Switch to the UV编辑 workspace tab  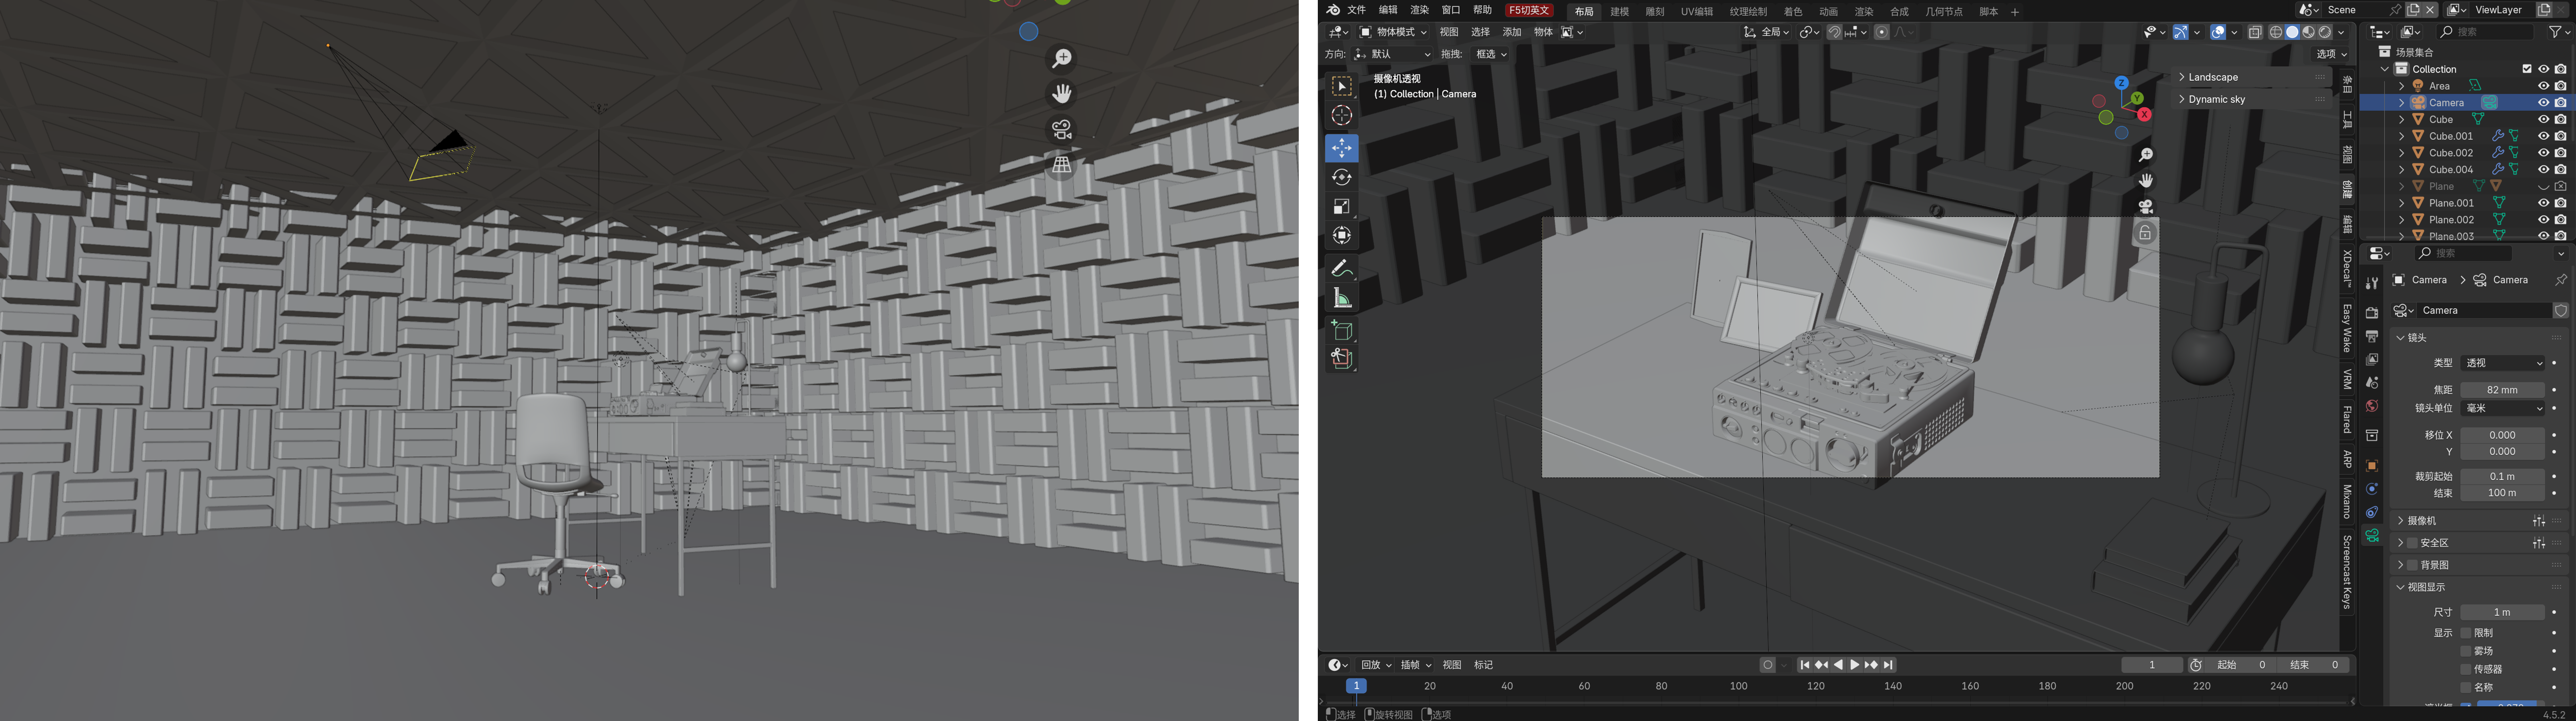click(1696, 11)
